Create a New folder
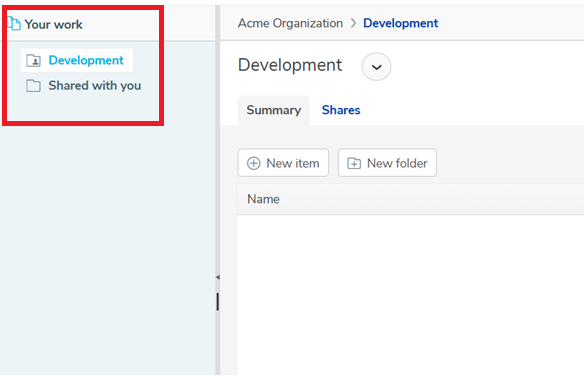Viewport: 584px width, 376px height. 387,163
